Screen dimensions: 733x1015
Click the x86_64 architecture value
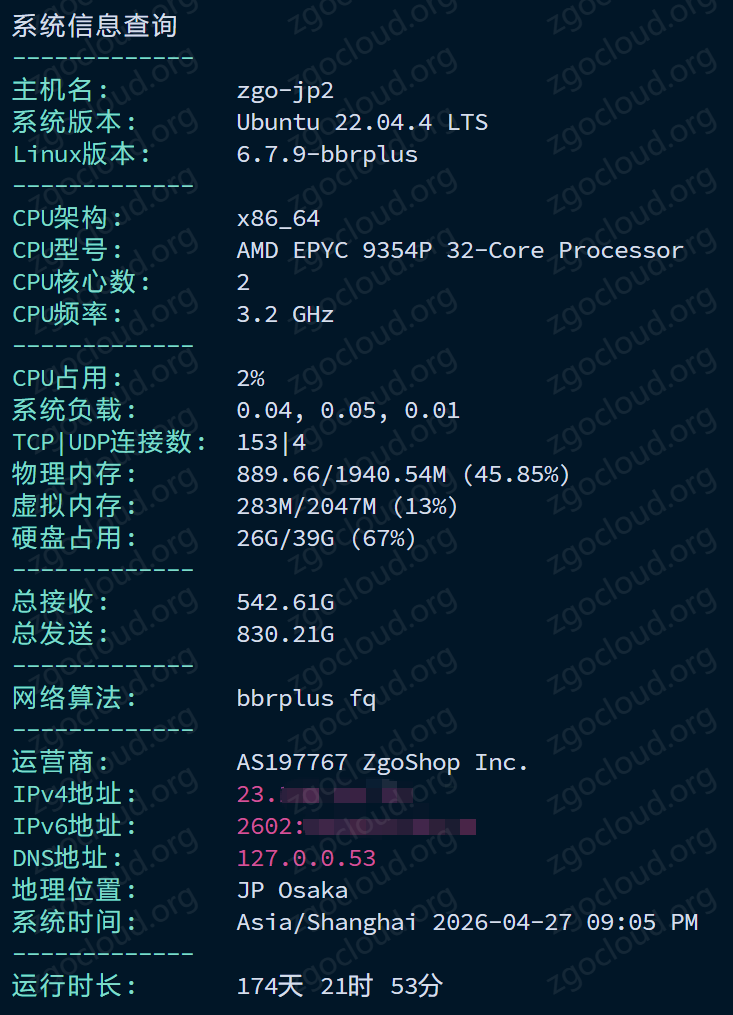point(278,219)
